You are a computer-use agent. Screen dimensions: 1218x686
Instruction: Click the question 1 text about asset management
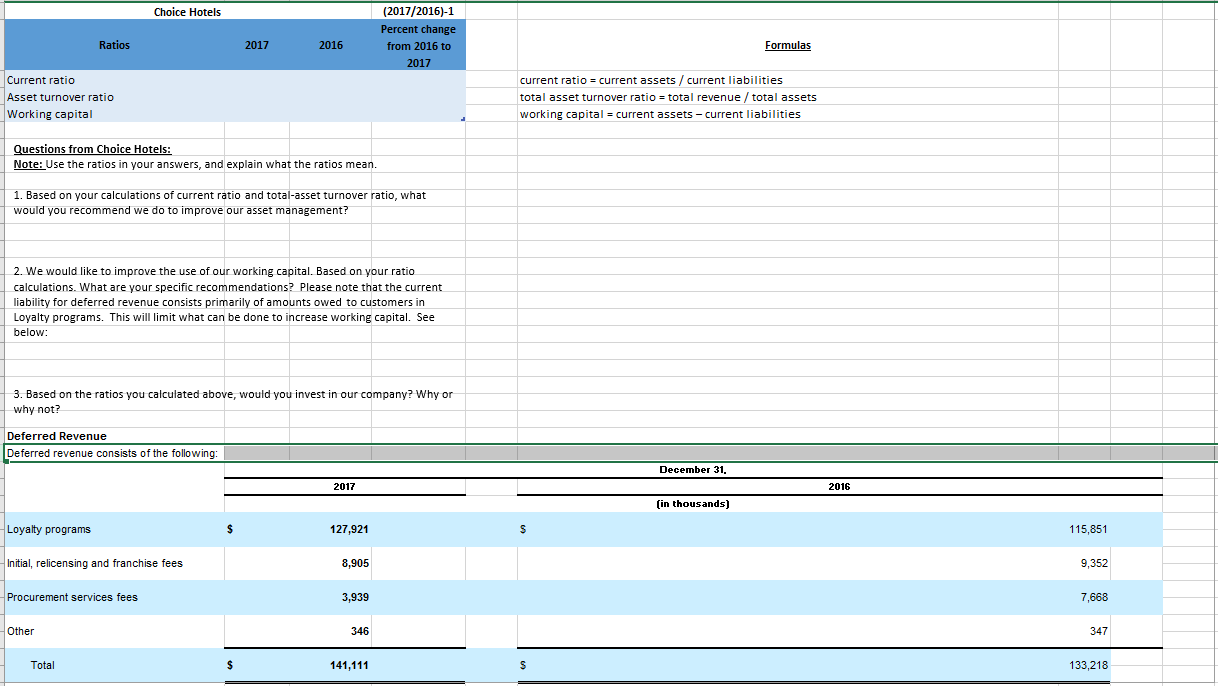(230, 203)
